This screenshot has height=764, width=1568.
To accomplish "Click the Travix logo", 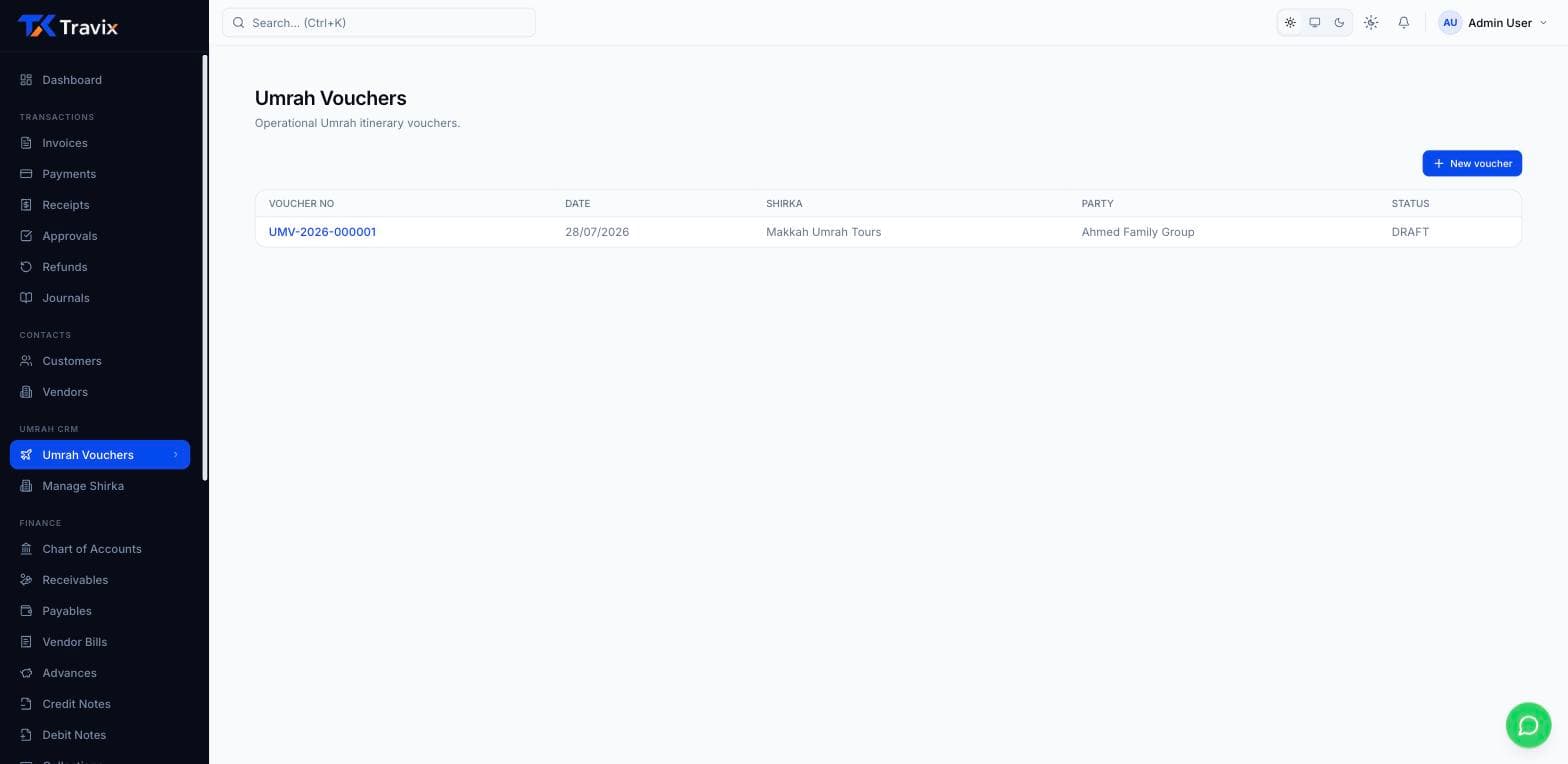I will click(68, 26).
